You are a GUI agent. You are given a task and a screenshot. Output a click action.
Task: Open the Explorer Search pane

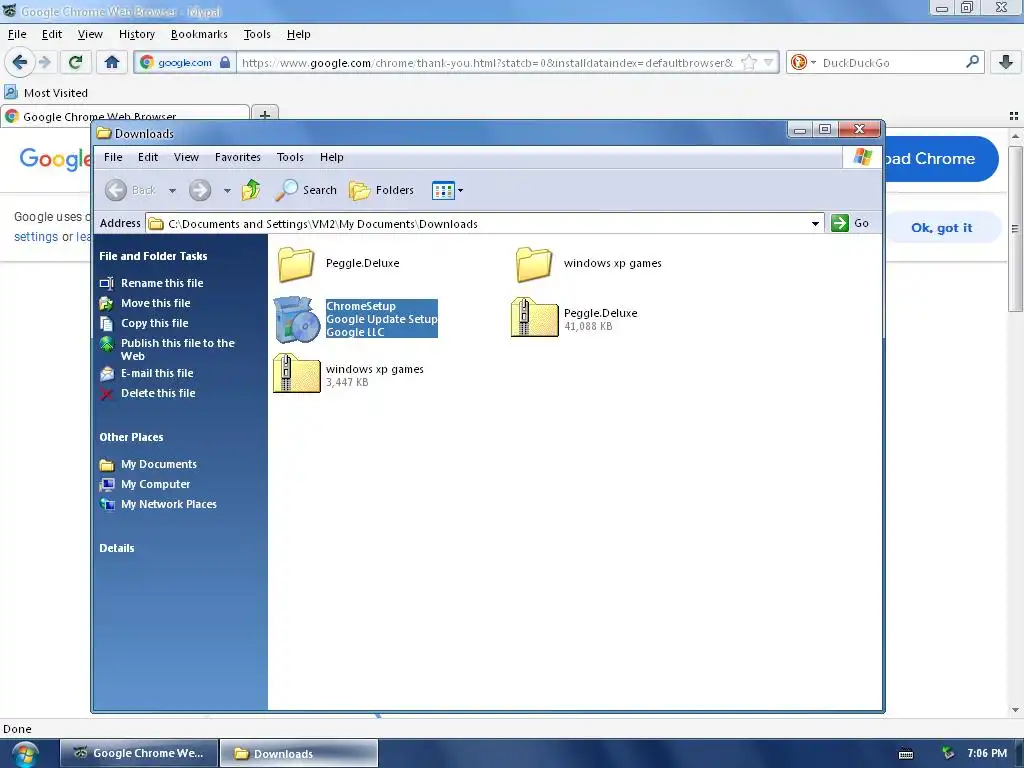click(x=306, y=190)
